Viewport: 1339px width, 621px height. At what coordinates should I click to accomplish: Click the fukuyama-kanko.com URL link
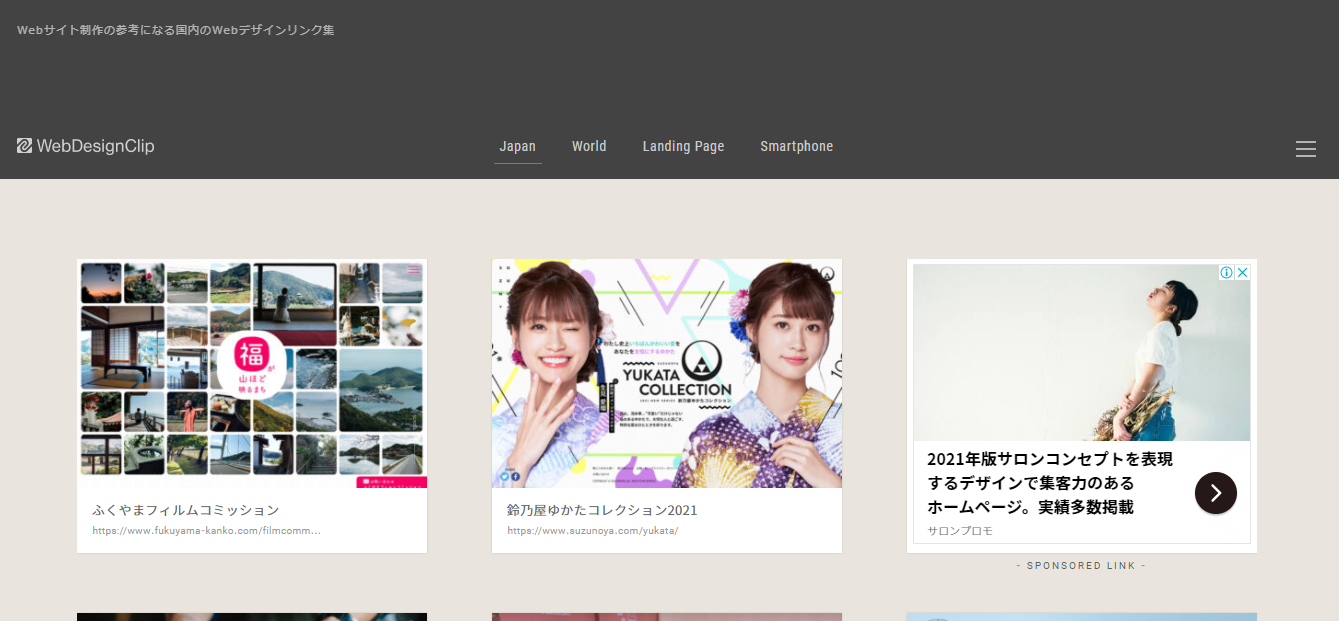(206, 531)
